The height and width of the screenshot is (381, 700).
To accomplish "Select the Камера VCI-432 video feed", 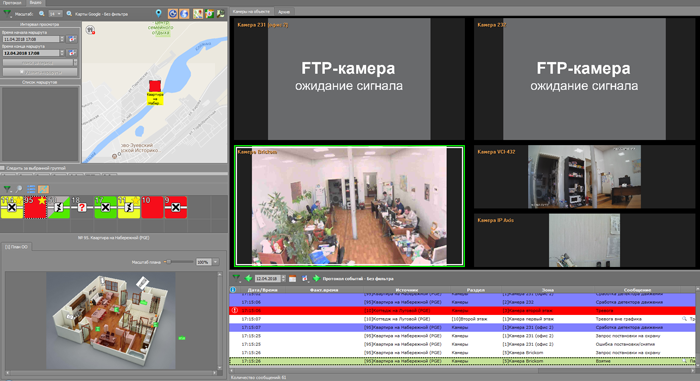I will pyautogui.click(x=584, y=177).
